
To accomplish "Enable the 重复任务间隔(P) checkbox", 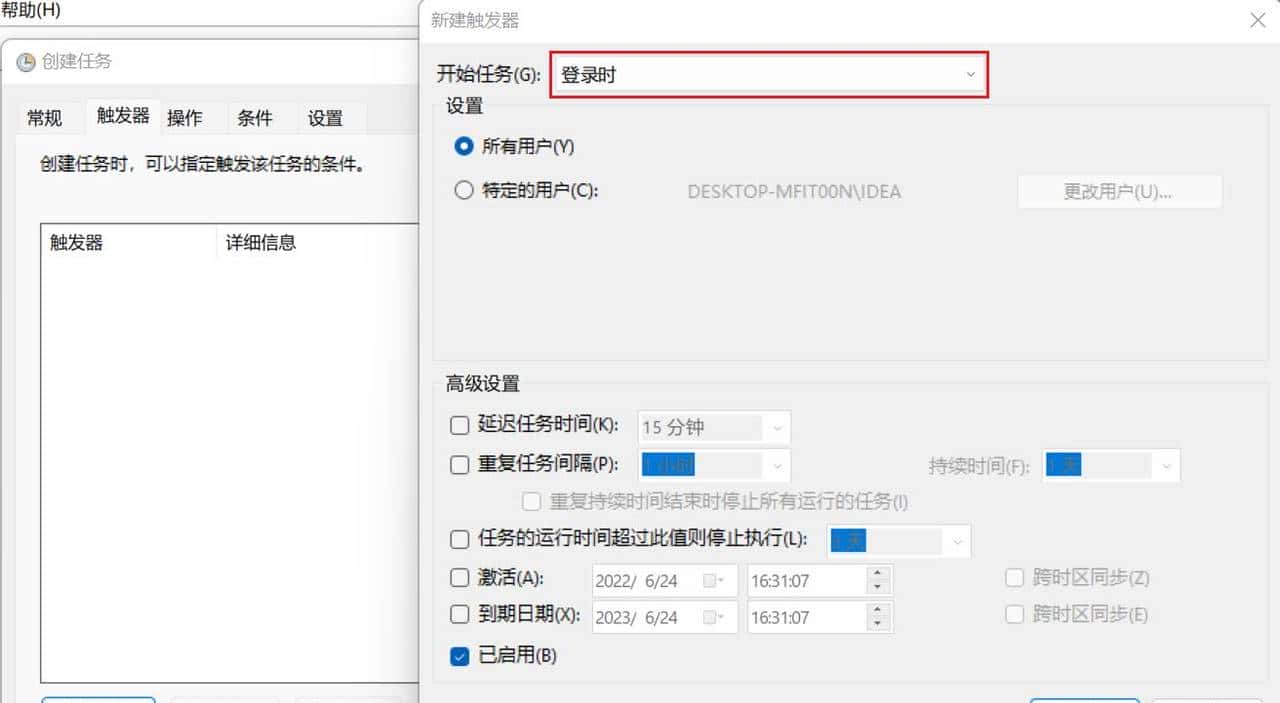I will (x=459, y=464).
